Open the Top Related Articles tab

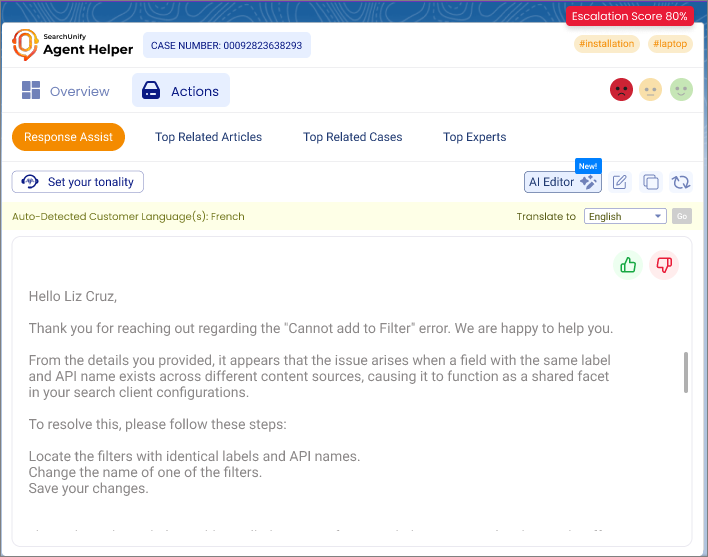click(x=208, y=137)
